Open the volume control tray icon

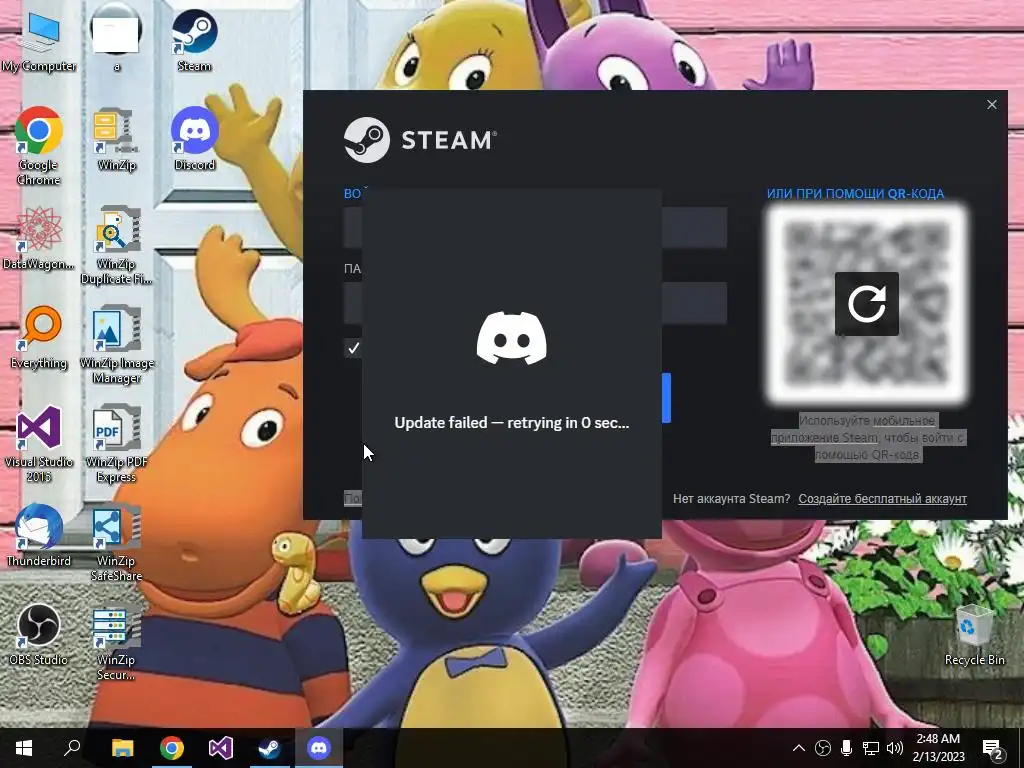point(895,748)
